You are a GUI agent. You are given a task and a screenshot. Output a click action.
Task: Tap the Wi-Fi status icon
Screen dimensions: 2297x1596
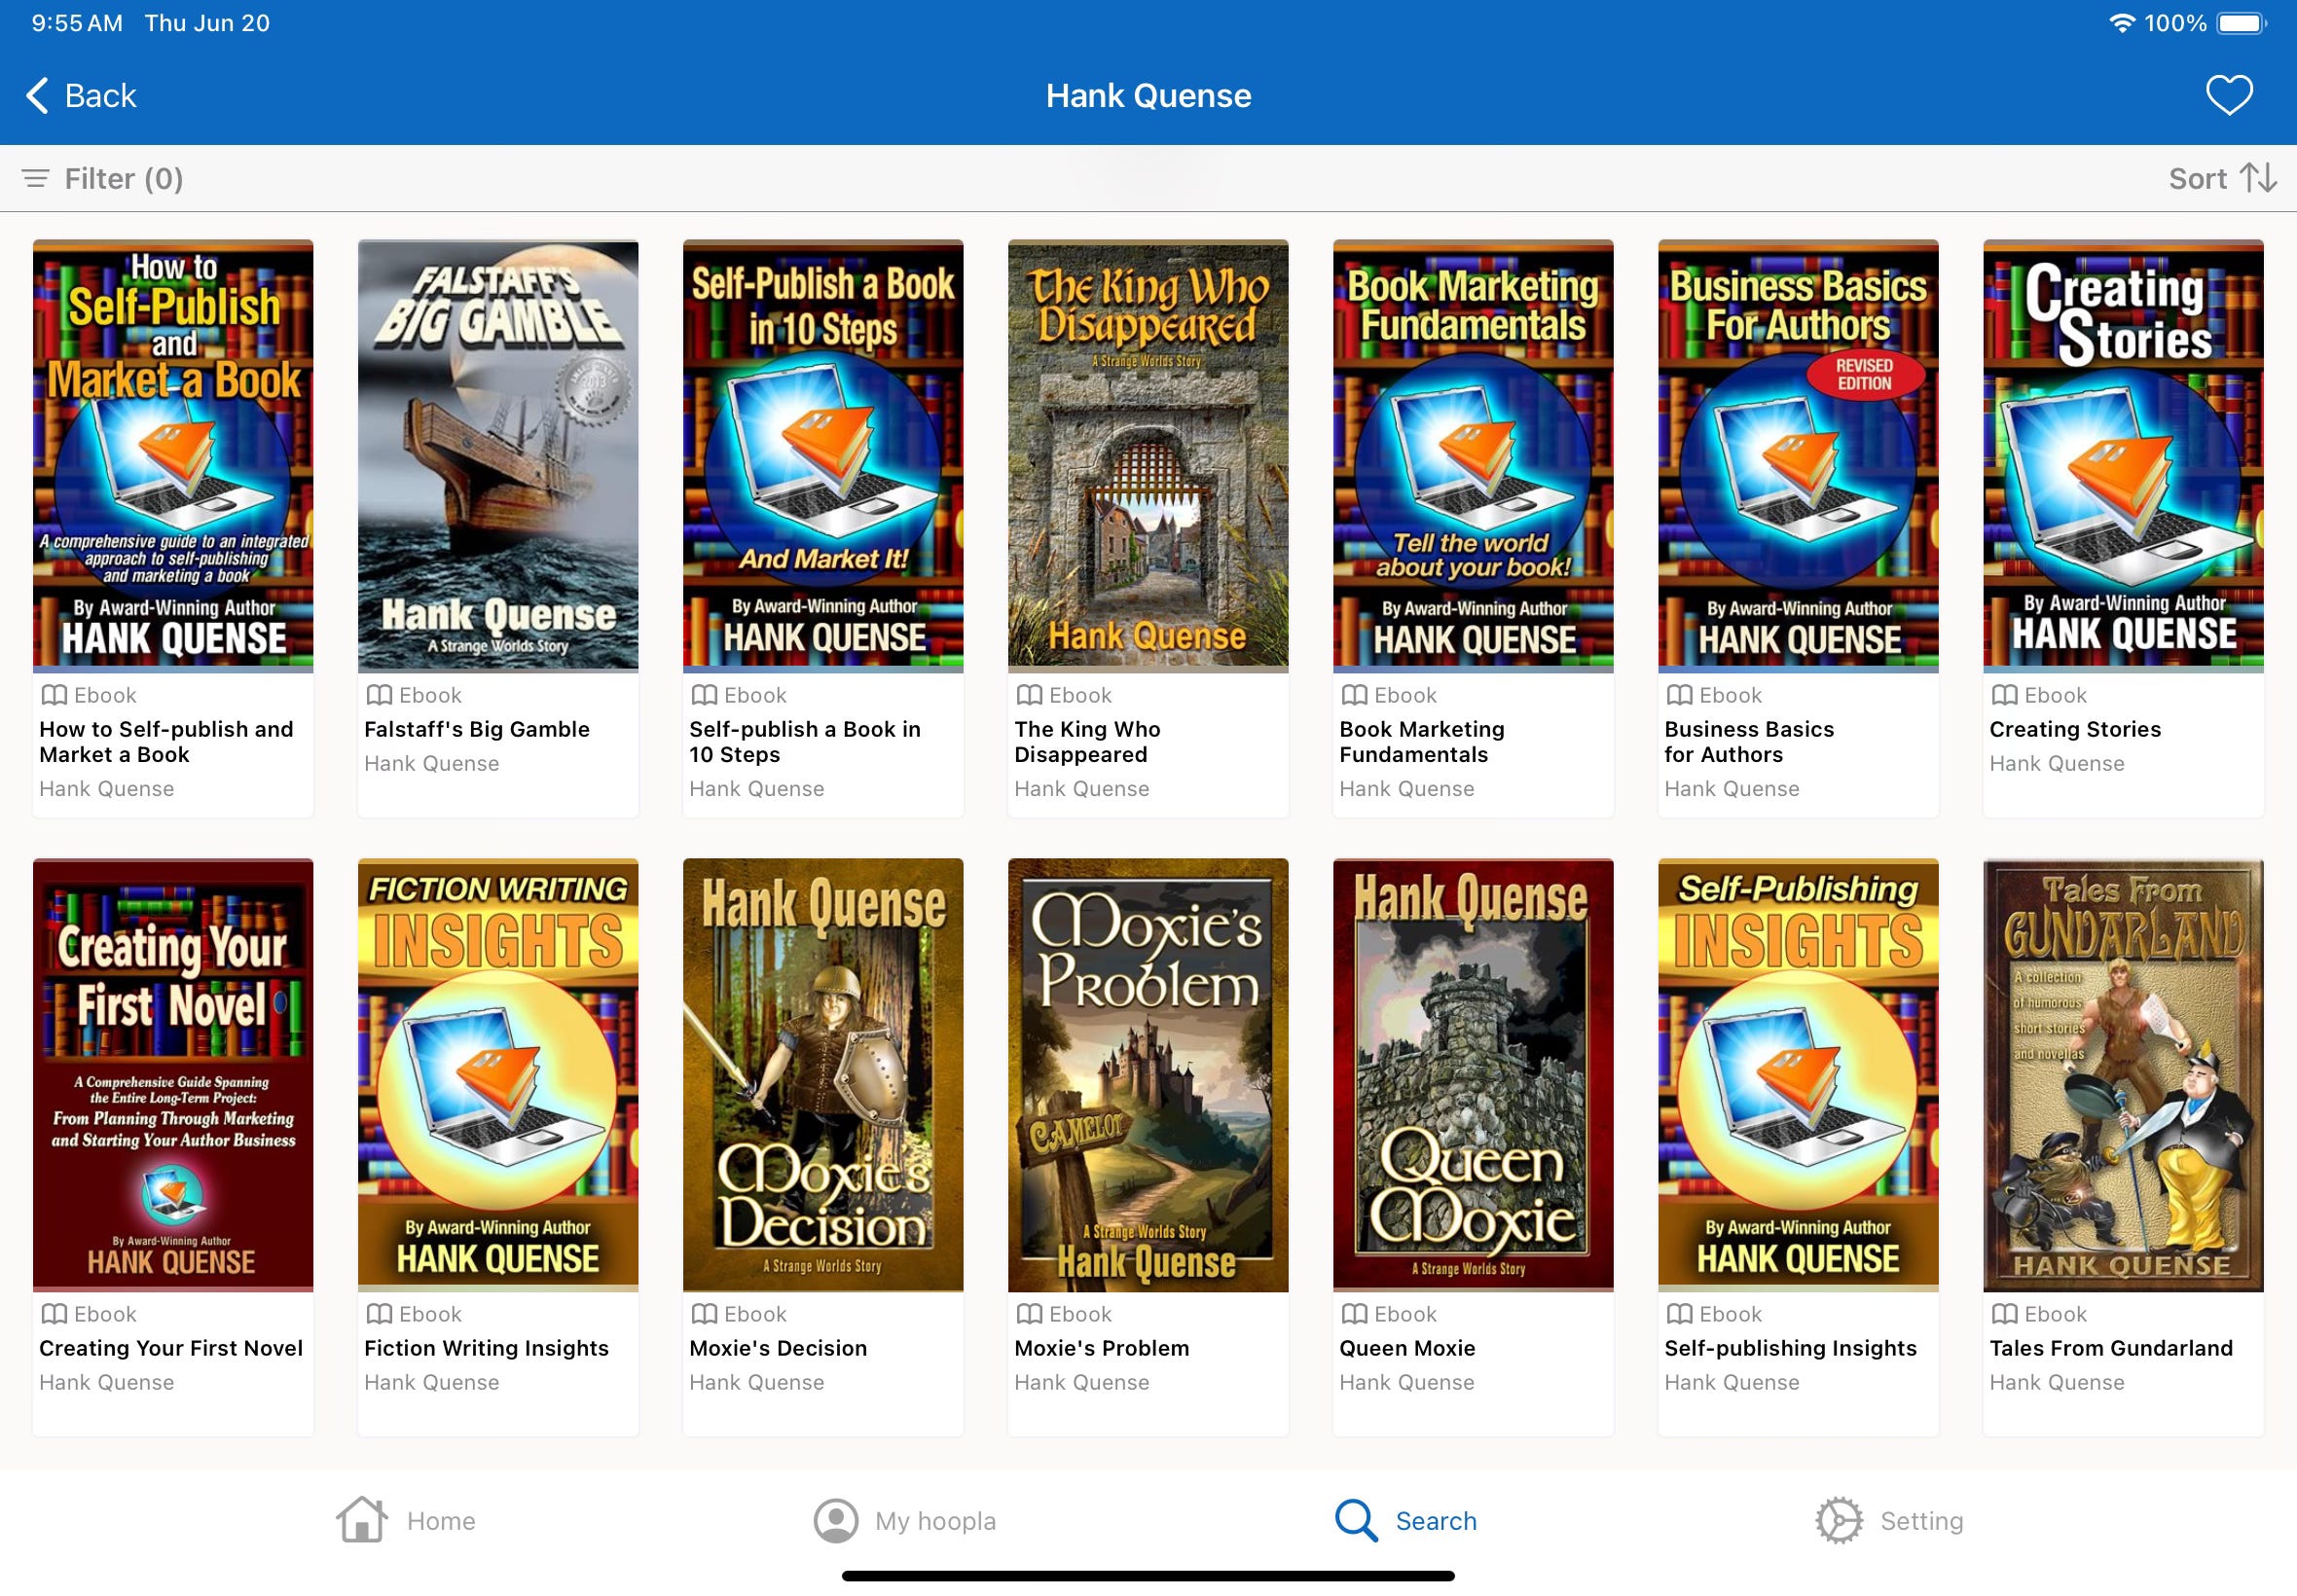coord(2121,23)
